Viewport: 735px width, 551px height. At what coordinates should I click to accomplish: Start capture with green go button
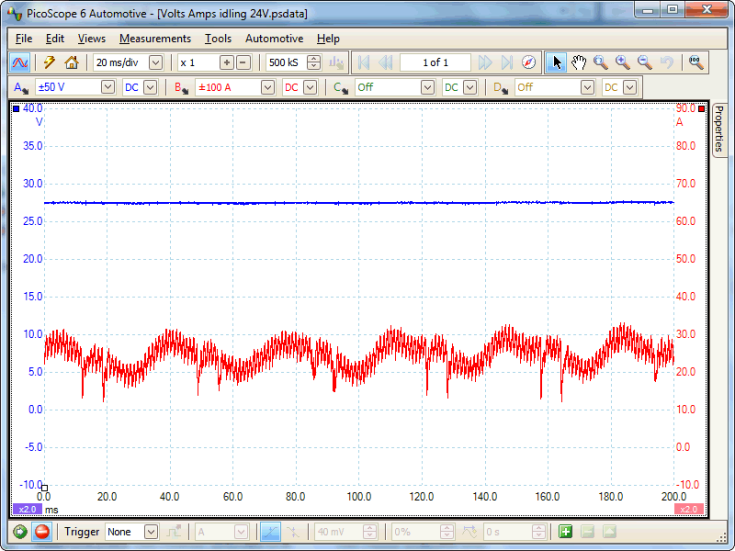point(20,532)
